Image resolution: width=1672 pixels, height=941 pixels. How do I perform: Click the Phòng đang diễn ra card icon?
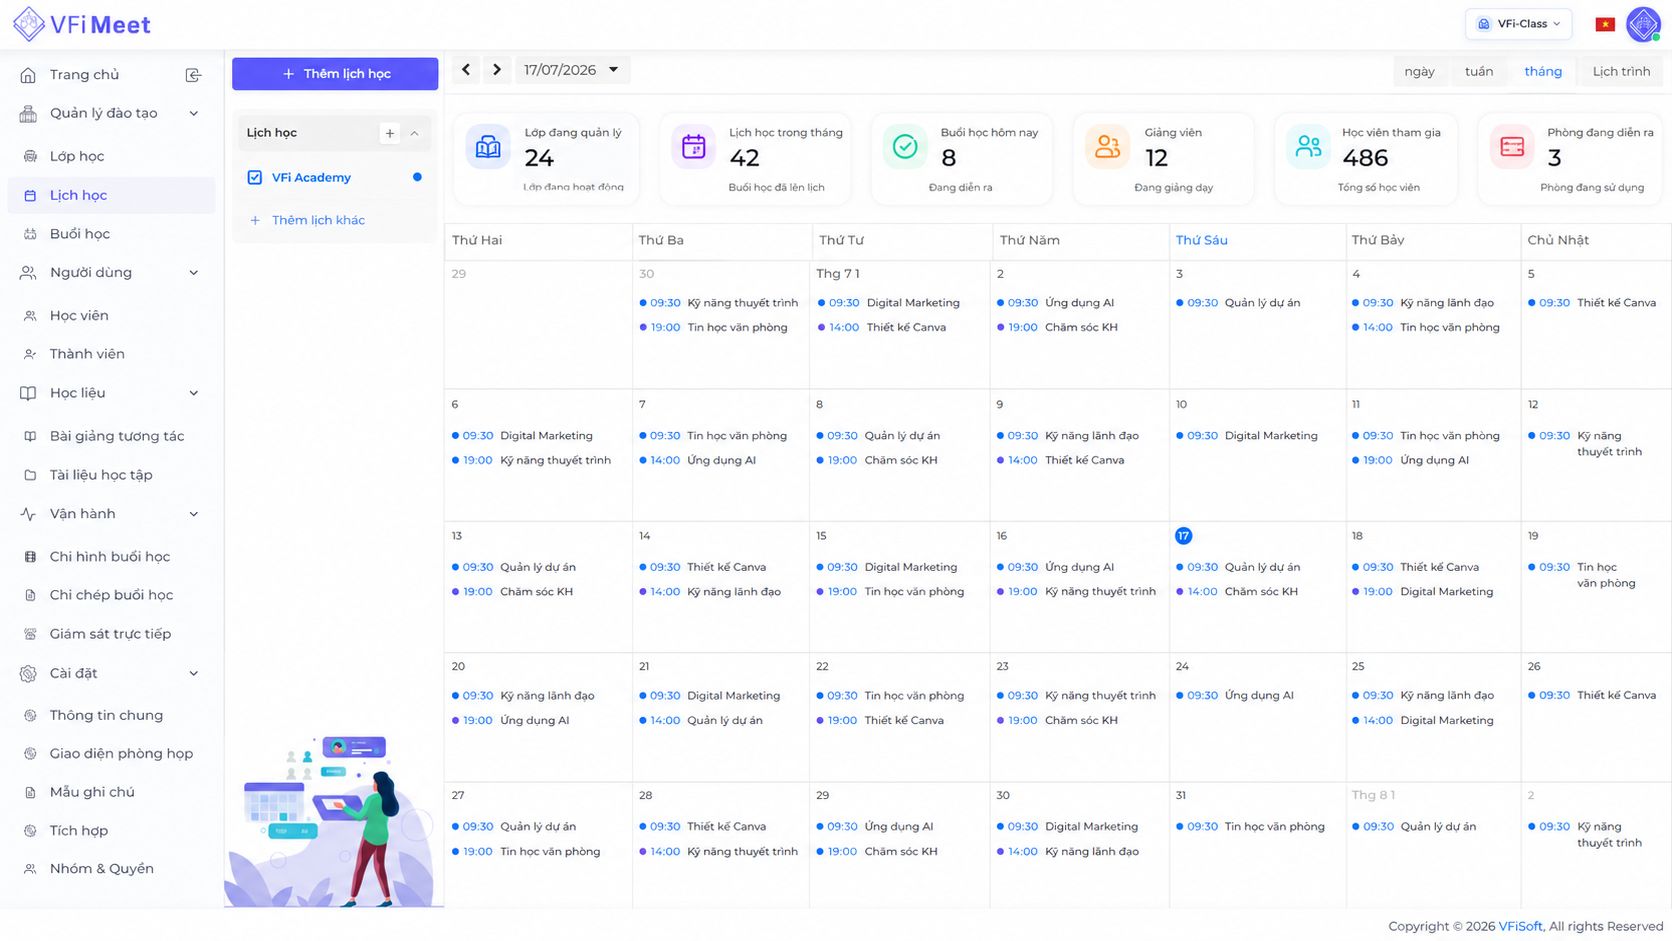click(1512, 147)
